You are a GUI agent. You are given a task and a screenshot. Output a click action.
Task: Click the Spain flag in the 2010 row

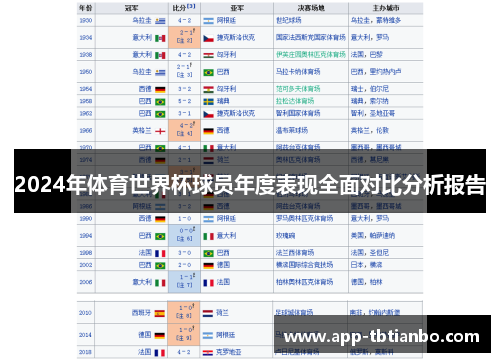click(160, 313)
